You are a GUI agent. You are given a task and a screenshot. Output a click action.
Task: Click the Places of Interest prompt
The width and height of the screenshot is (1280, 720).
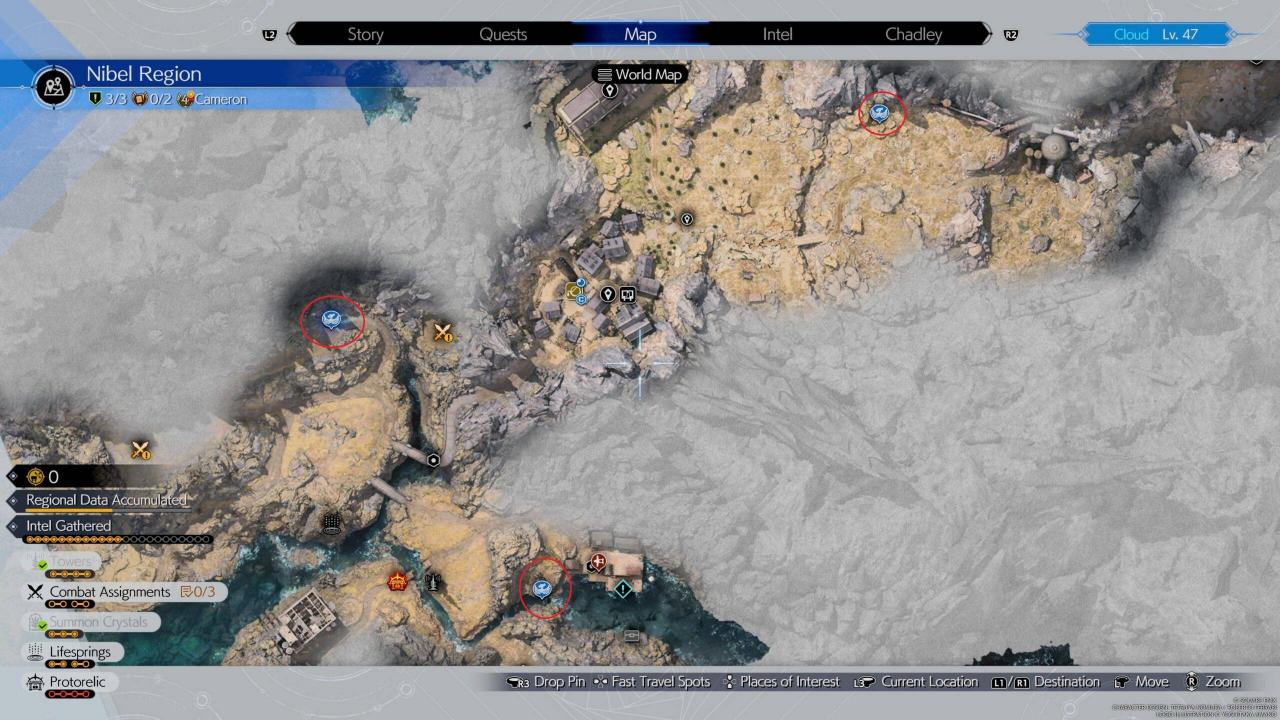click(x=781, y=682)
